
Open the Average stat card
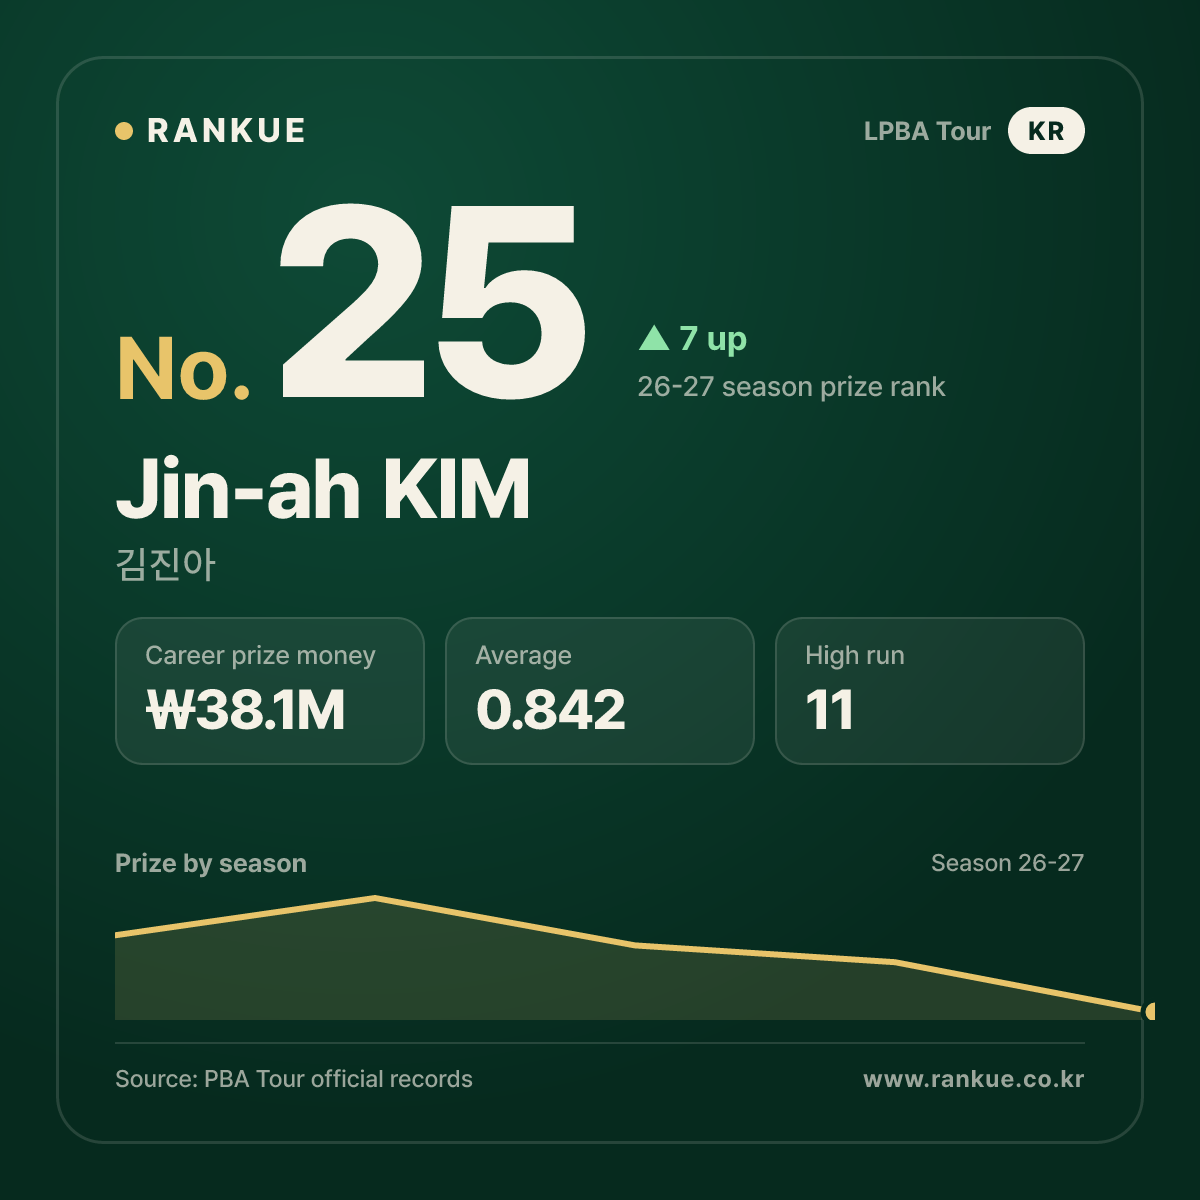(x=600, y=691)
